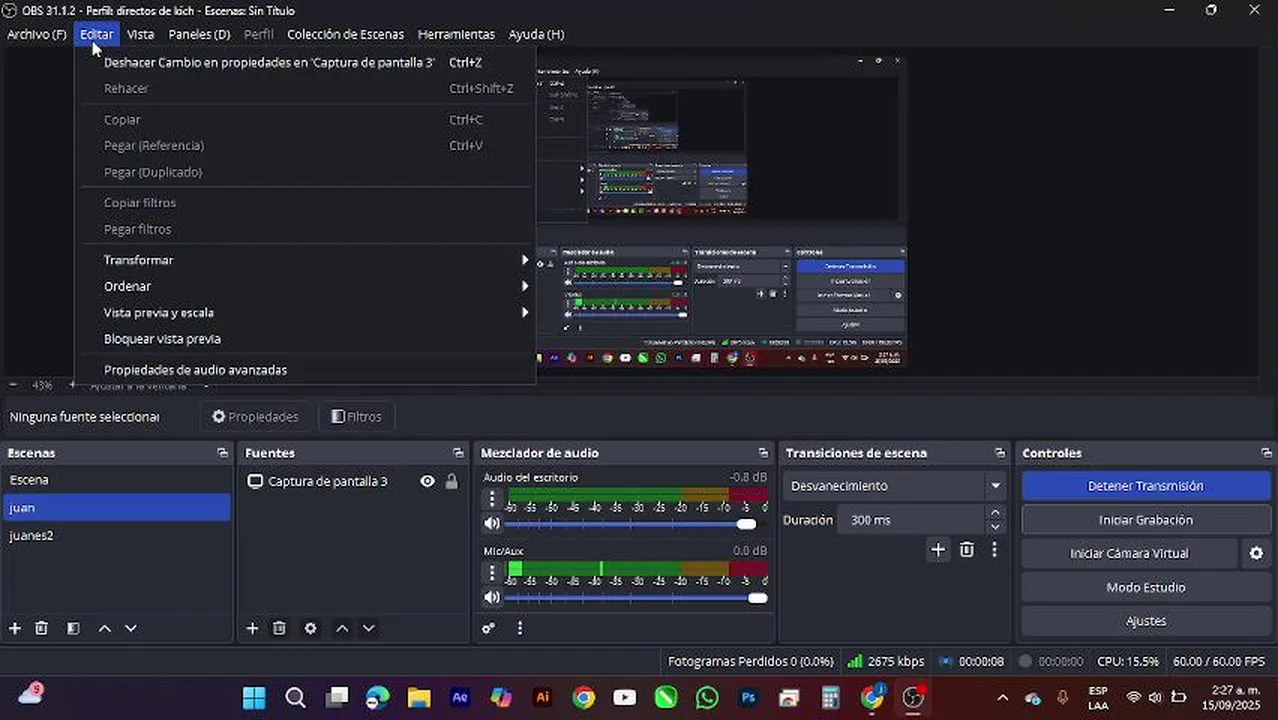Open Desvanecimiento transition dropdown

[x=894, y=486]
